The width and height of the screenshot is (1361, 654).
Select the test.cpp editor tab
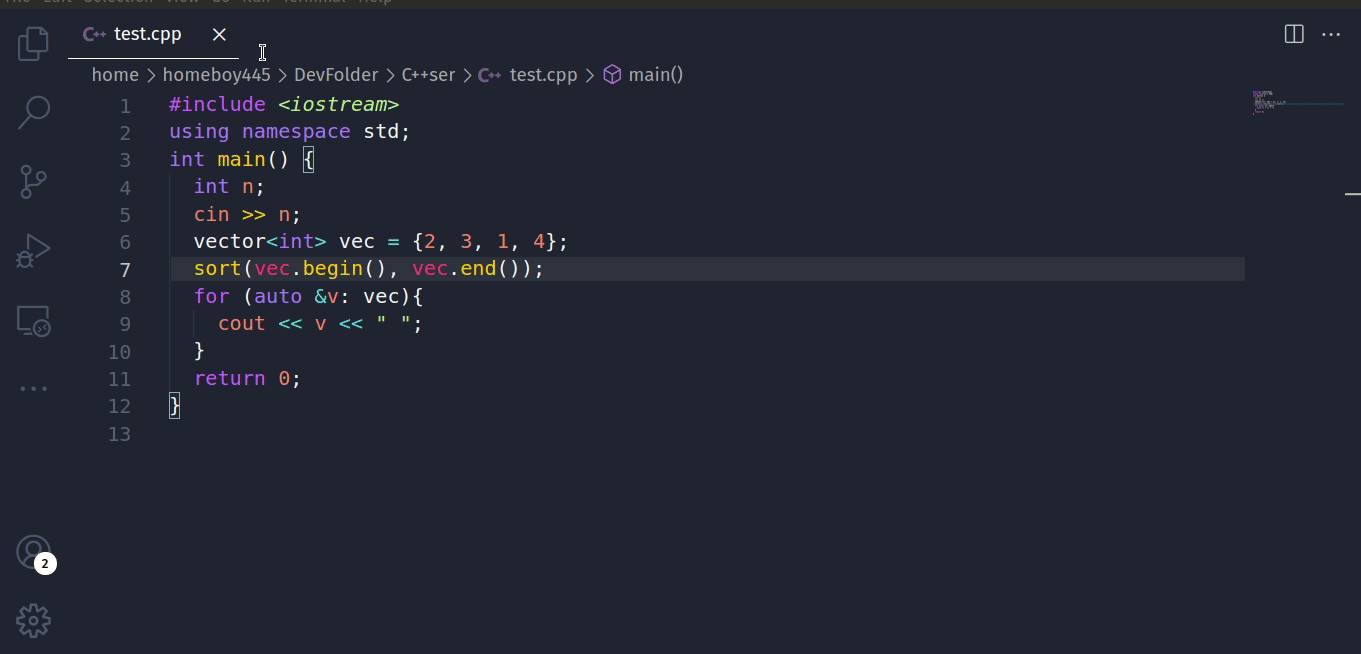coord(154,34)
